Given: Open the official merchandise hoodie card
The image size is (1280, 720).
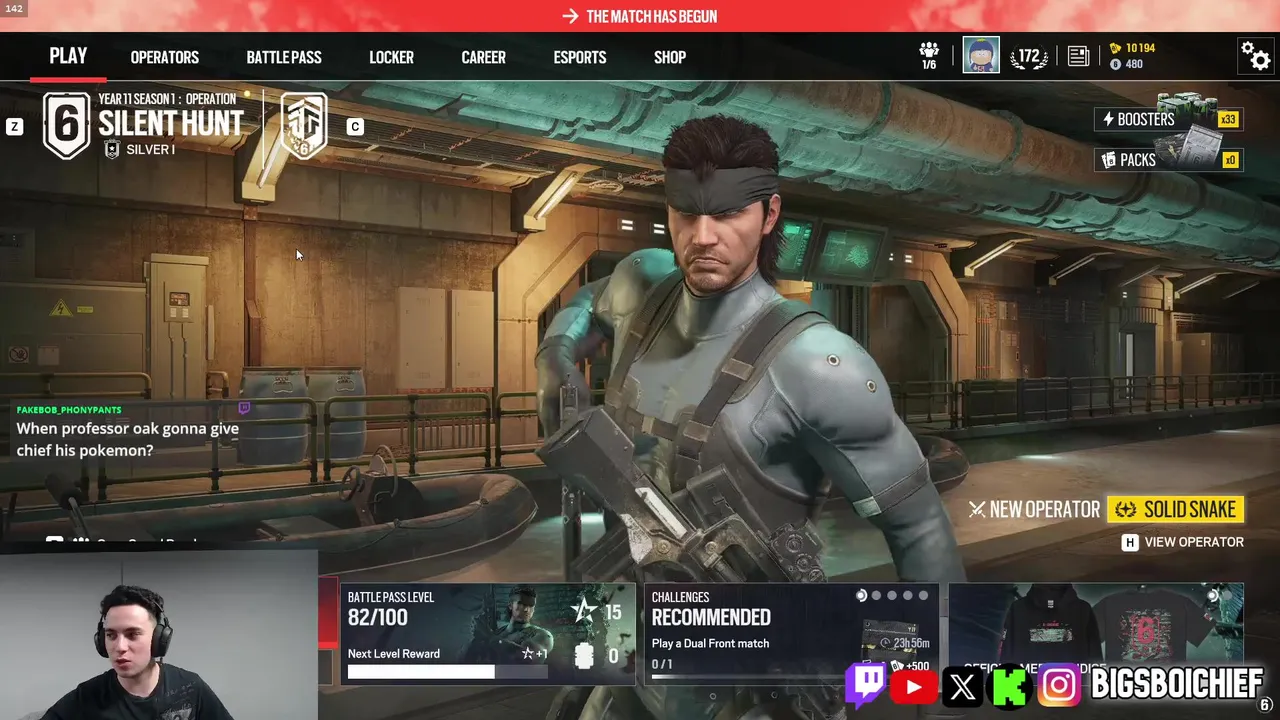Looking at the screenshot, I should tap(1096, 634).
